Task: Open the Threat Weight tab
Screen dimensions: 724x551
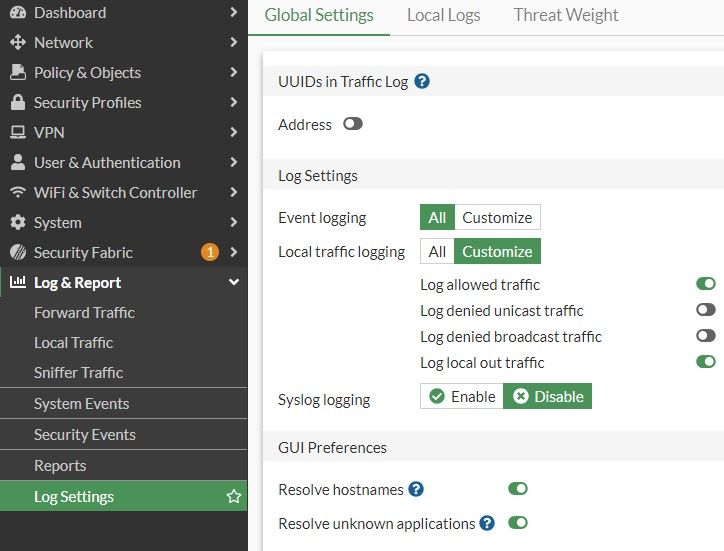Action: pyautogui.click(x=565, y=15)
